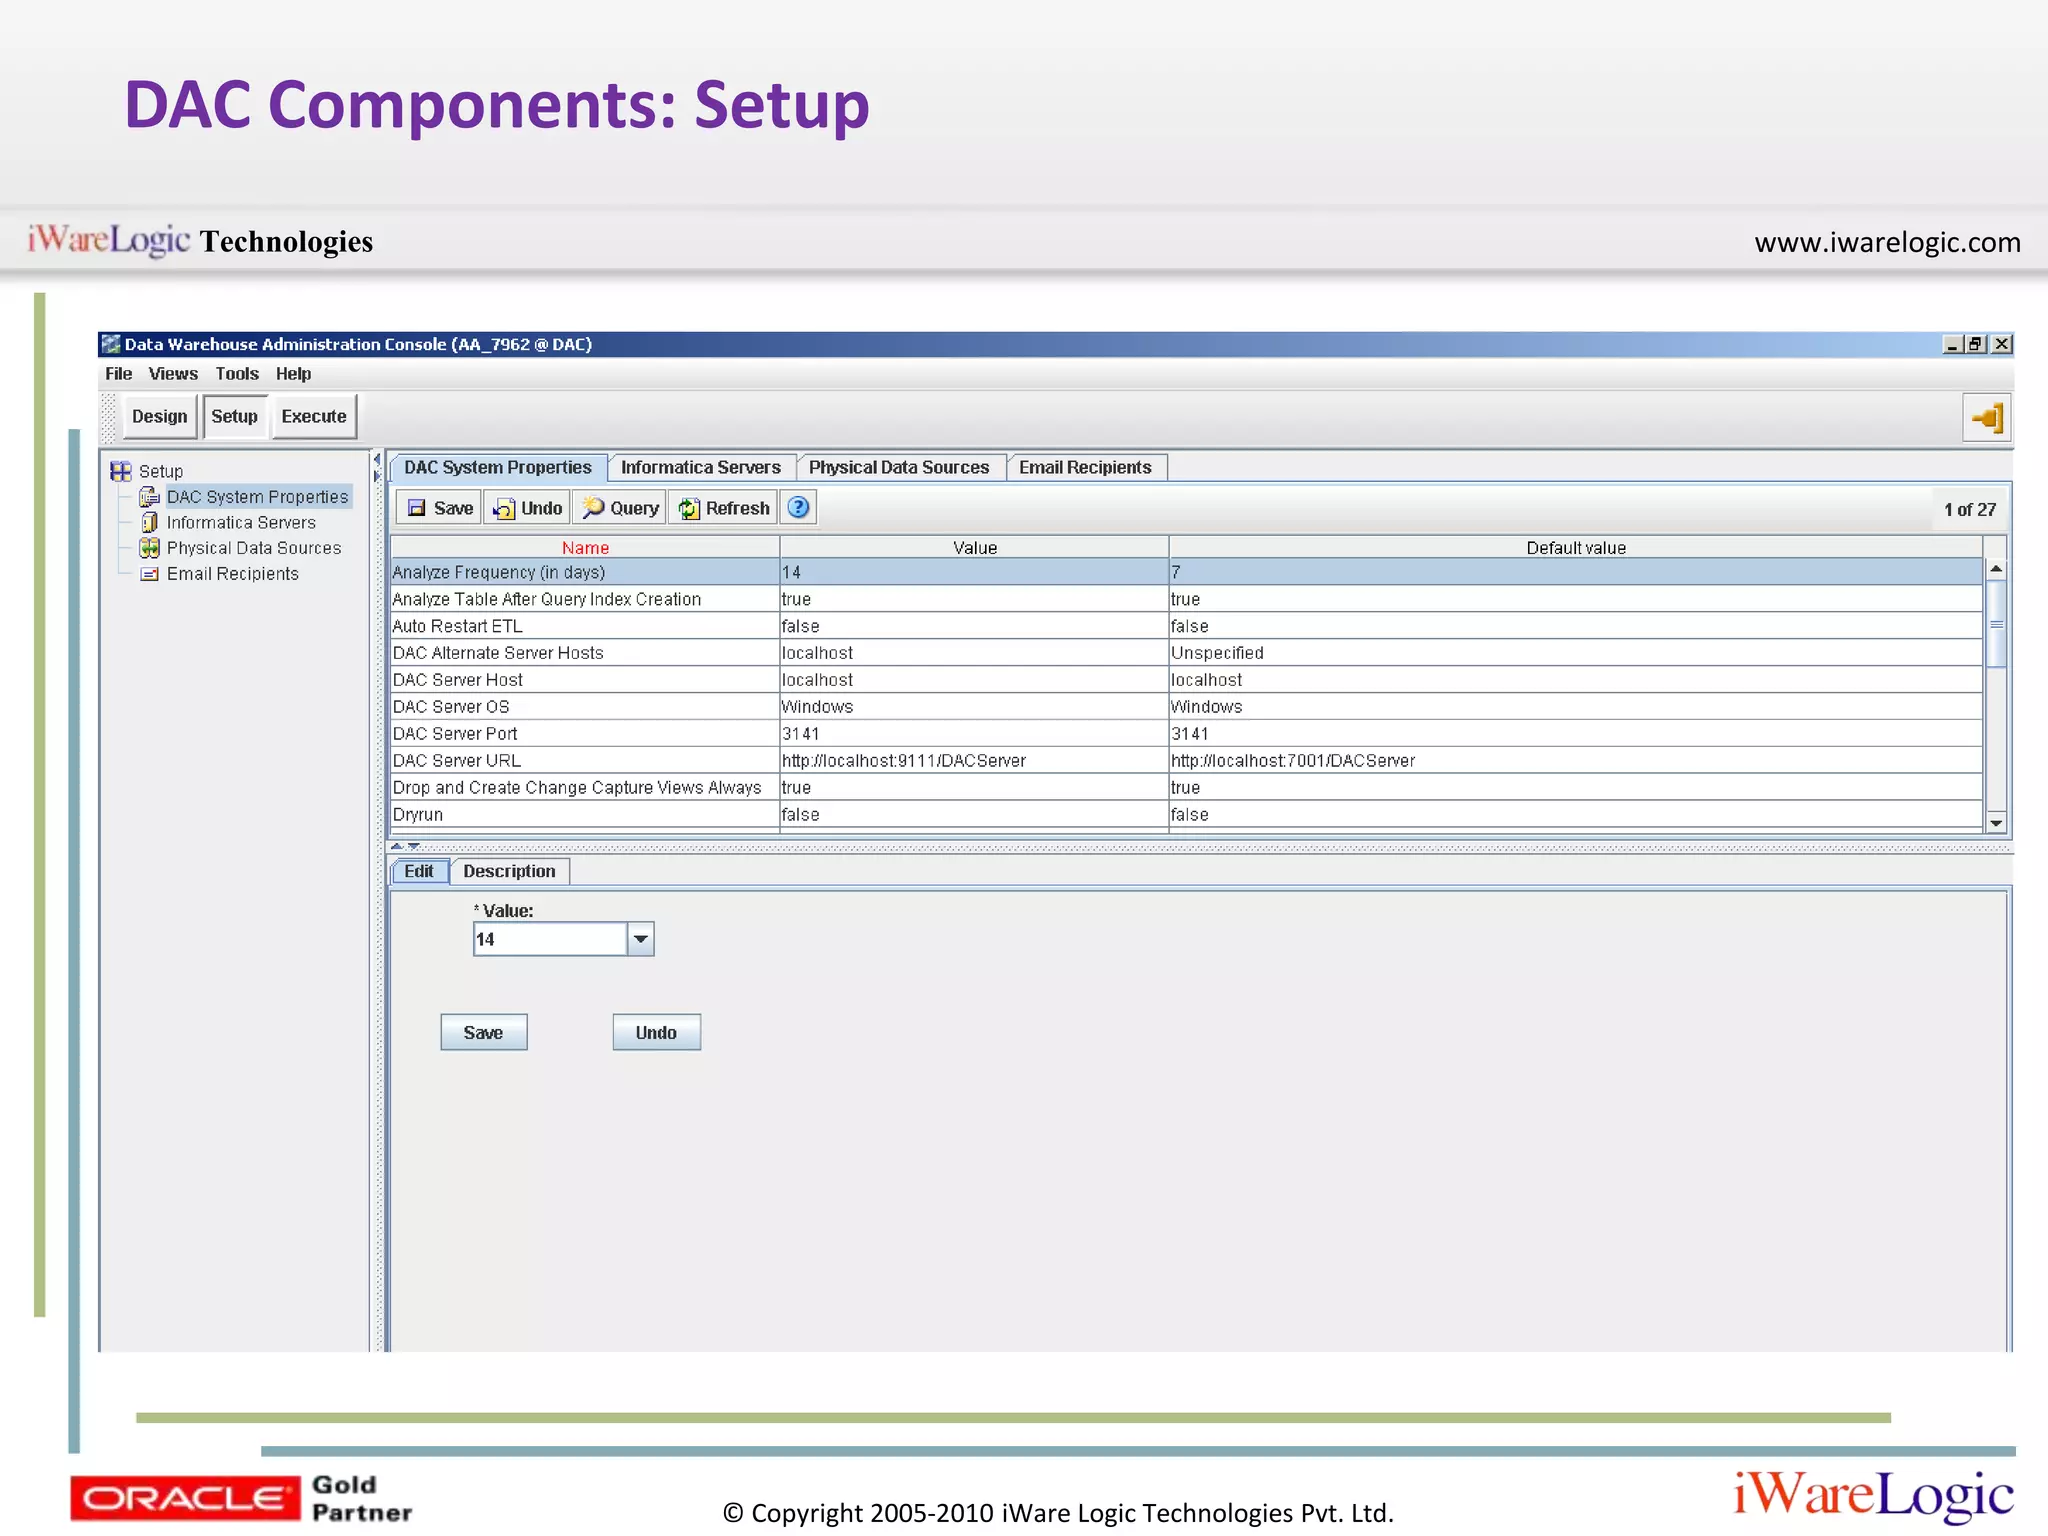Click the Default value column header

(x=1576, y=547)
